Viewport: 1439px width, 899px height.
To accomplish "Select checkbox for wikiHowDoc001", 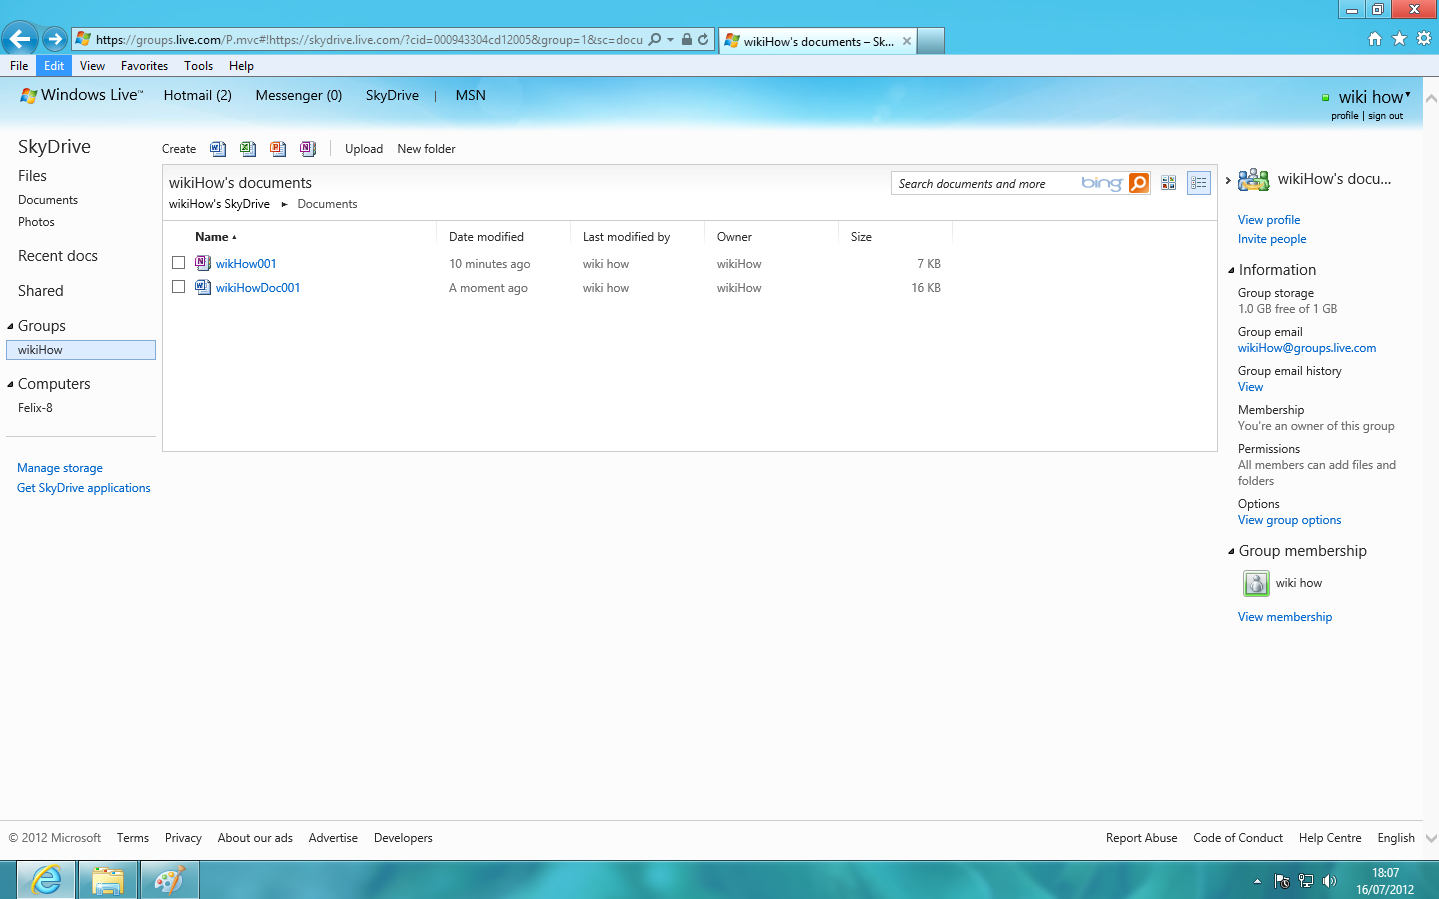I will point(178,287).
